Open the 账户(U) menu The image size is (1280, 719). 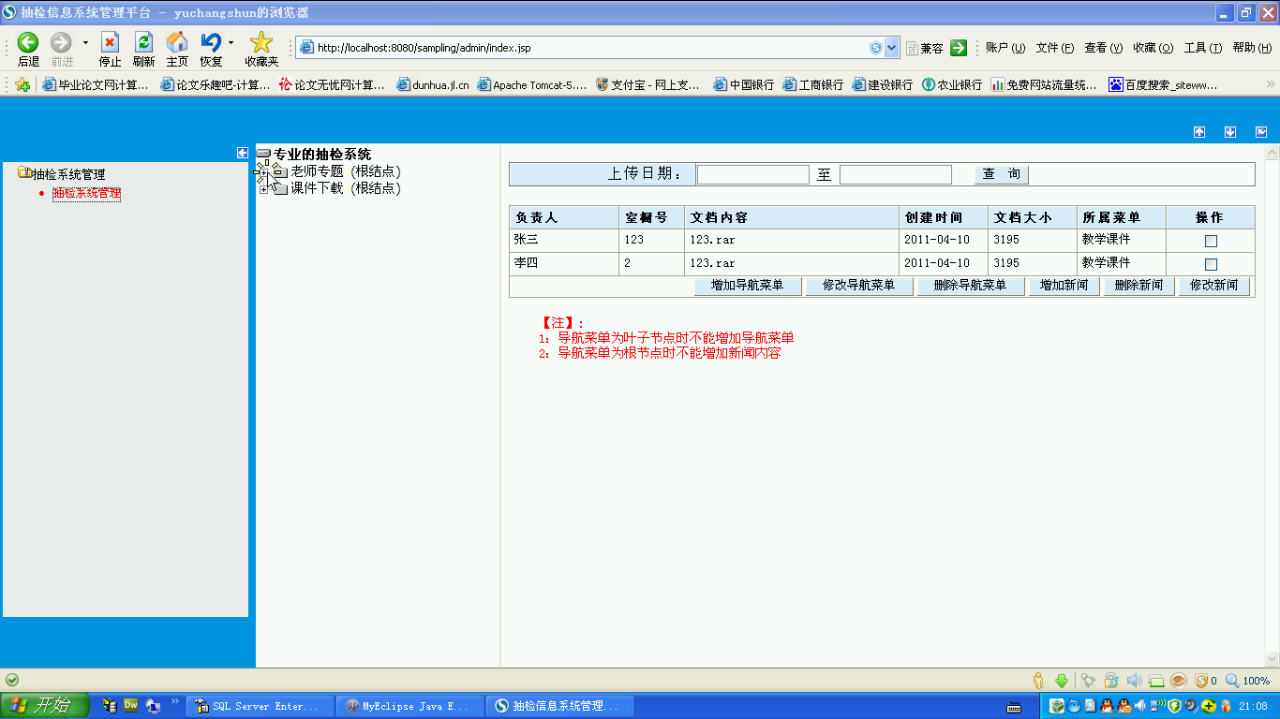(1005, 48)
